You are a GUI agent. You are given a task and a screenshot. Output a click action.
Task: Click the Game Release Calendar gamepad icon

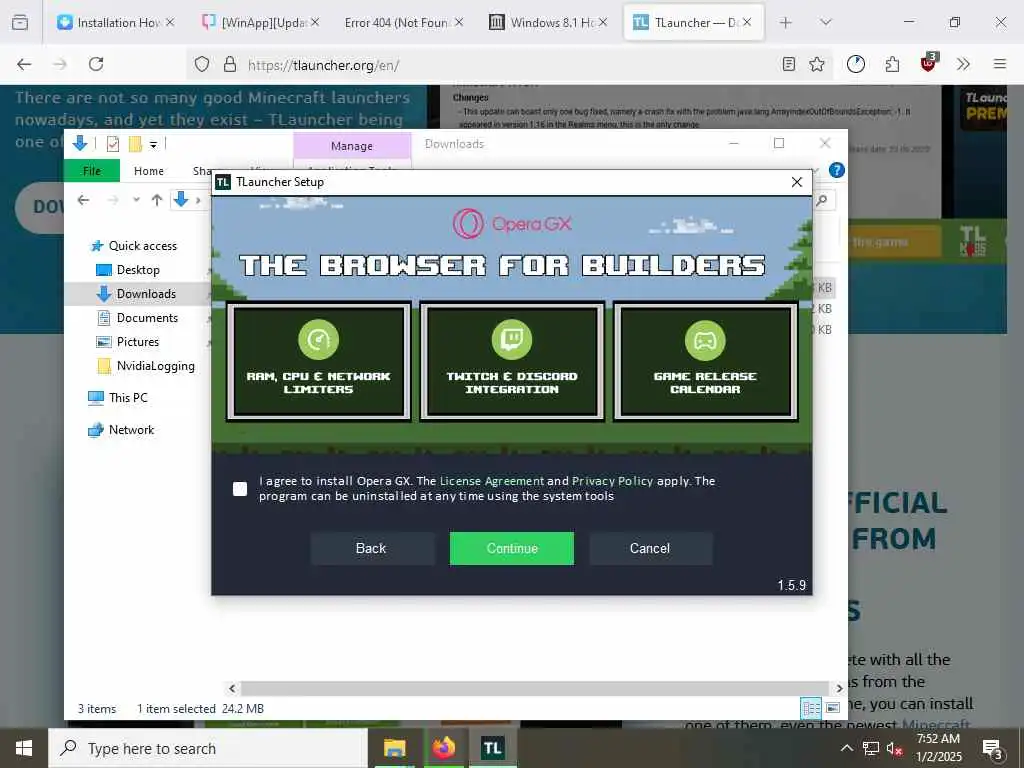tap(705, 340)
